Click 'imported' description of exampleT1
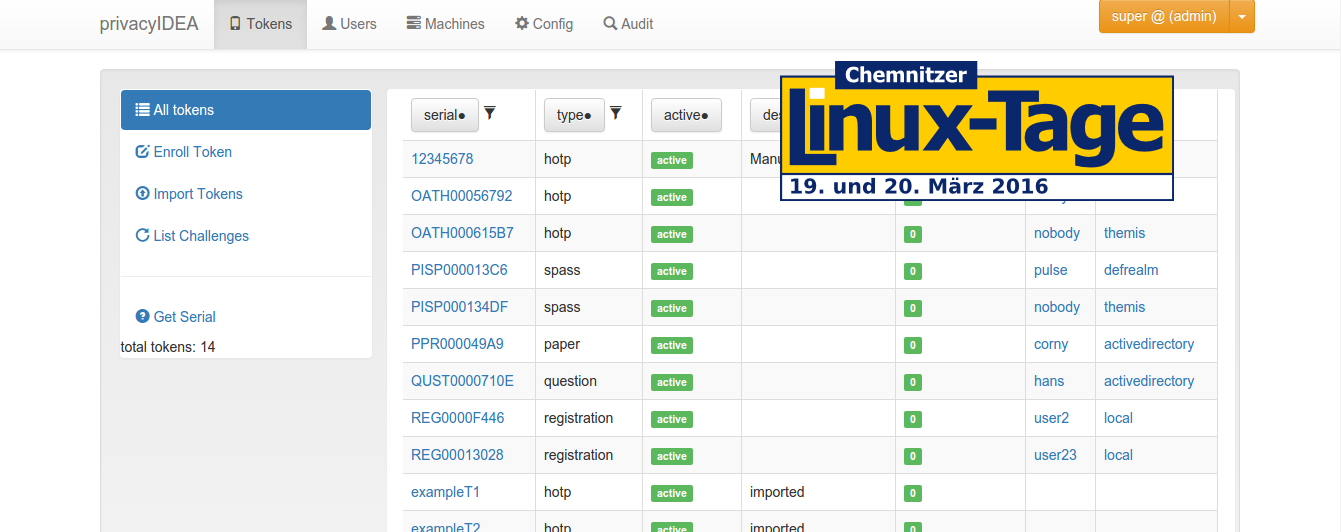Viewport: 1341px width, 532px height. [x=777, y=492]
